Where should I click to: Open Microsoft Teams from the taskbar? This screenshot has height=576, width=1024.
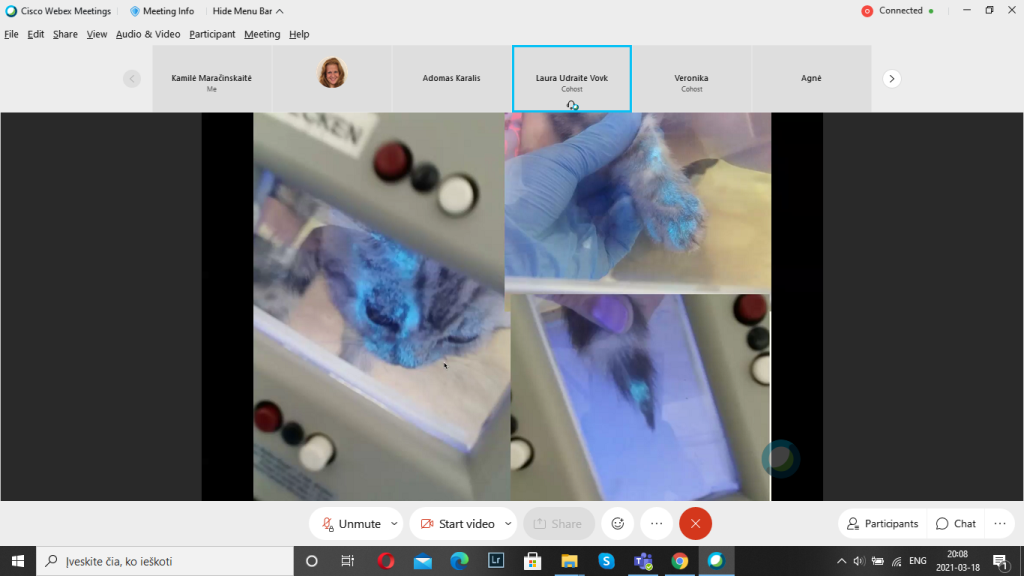[x=642, y=561]
